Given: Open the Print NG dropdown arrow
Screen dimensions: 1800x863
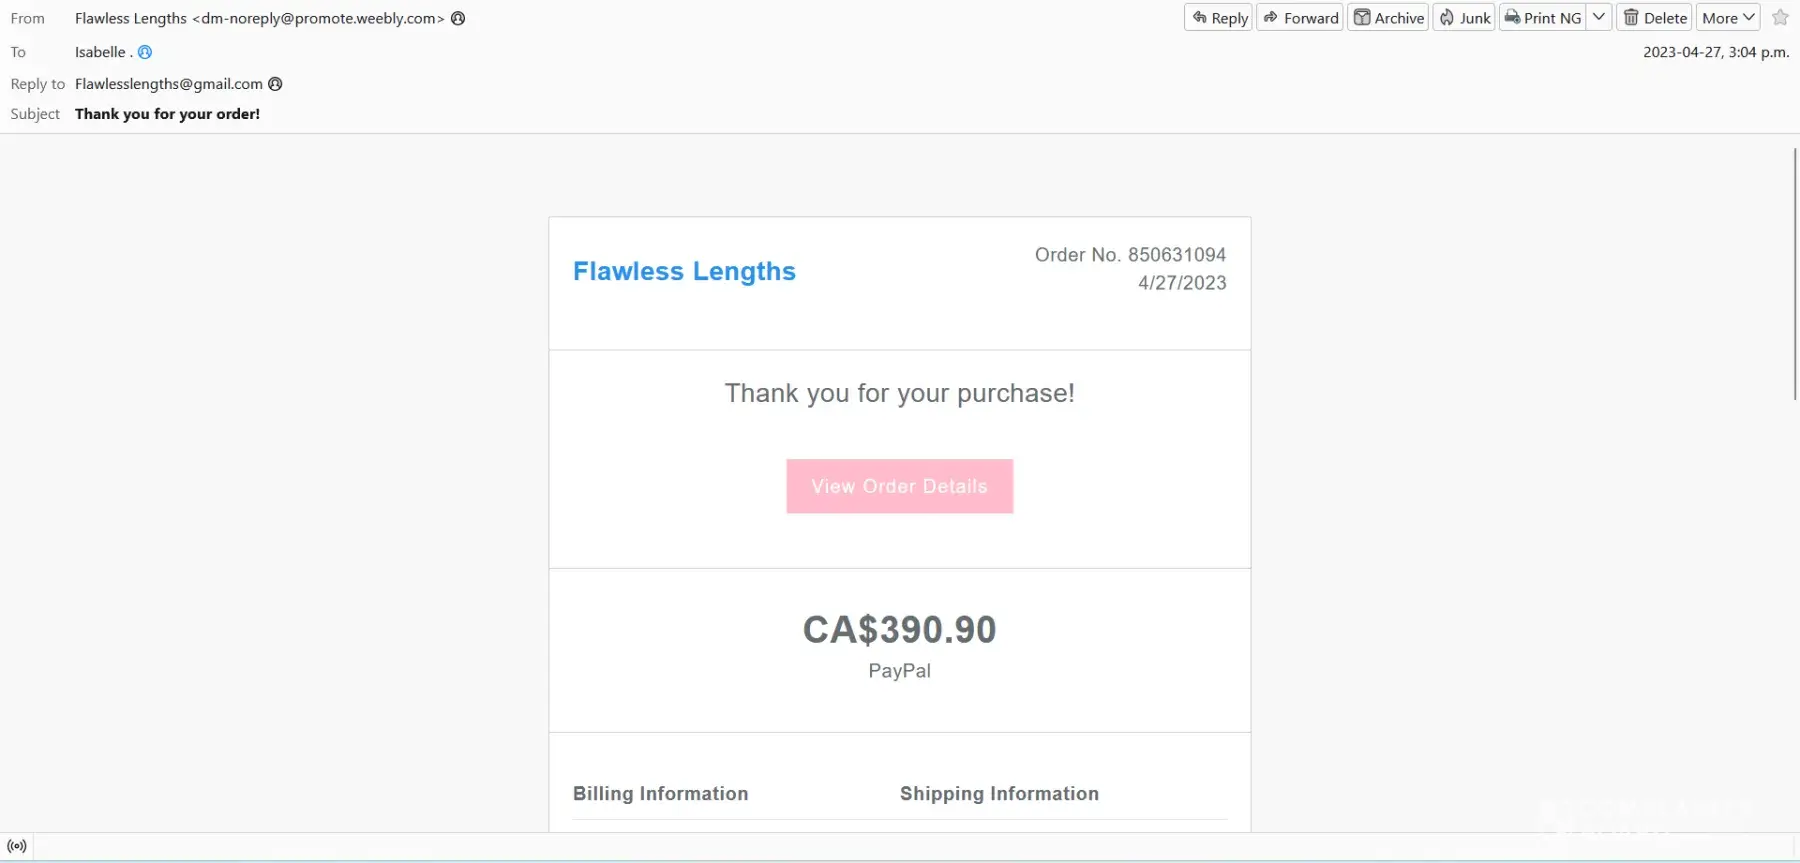Looking at the screenshot, I should (x=1599, y=18).
